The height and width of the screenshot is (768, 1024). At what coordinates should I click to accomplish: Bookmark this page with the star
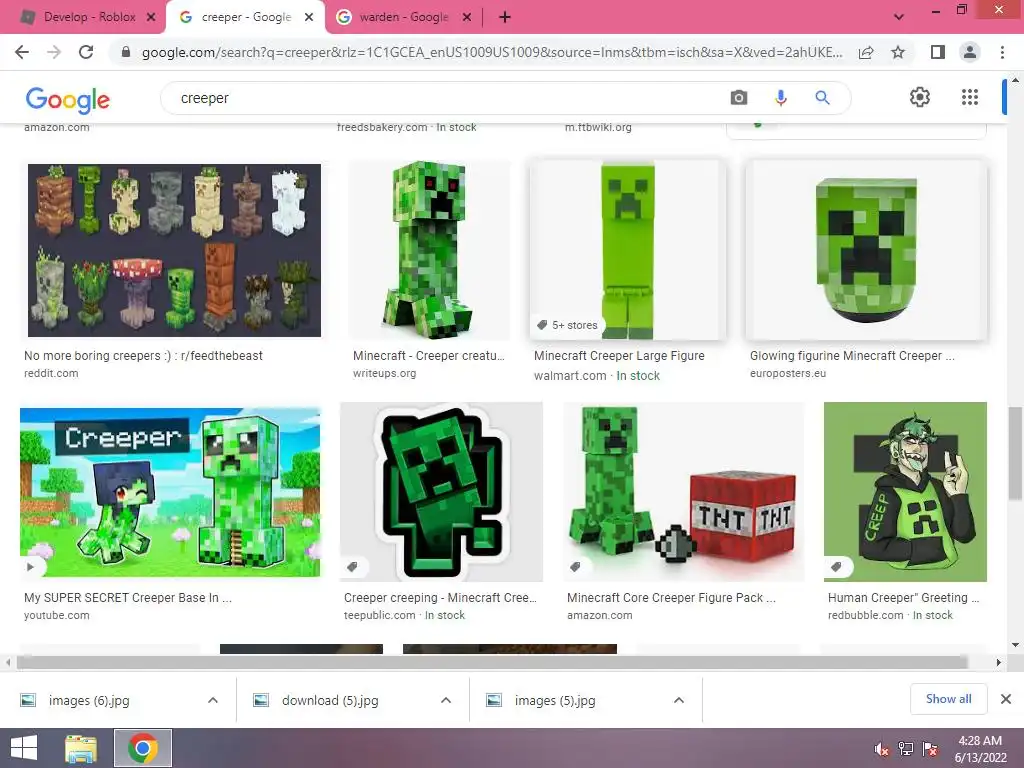click(898, 52)
